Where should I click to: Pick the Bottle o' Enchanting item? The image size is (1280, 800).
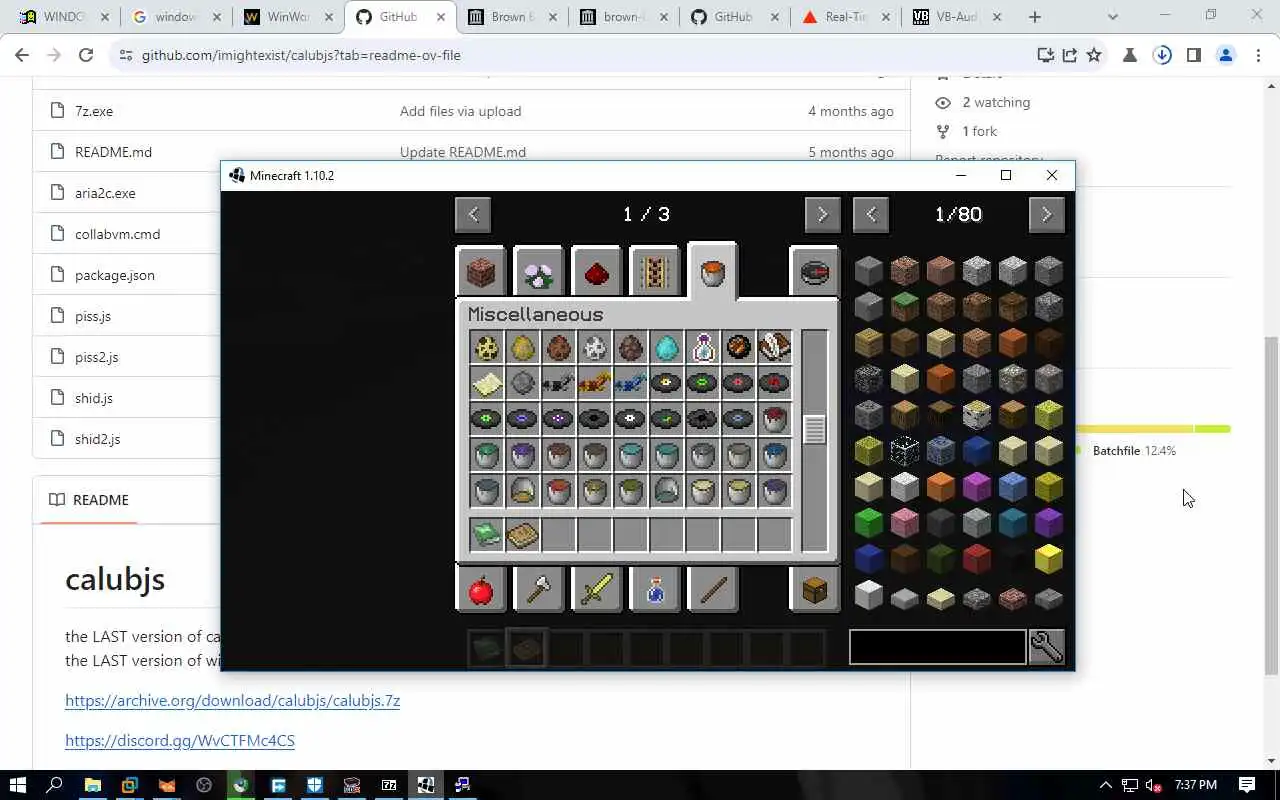703,347
